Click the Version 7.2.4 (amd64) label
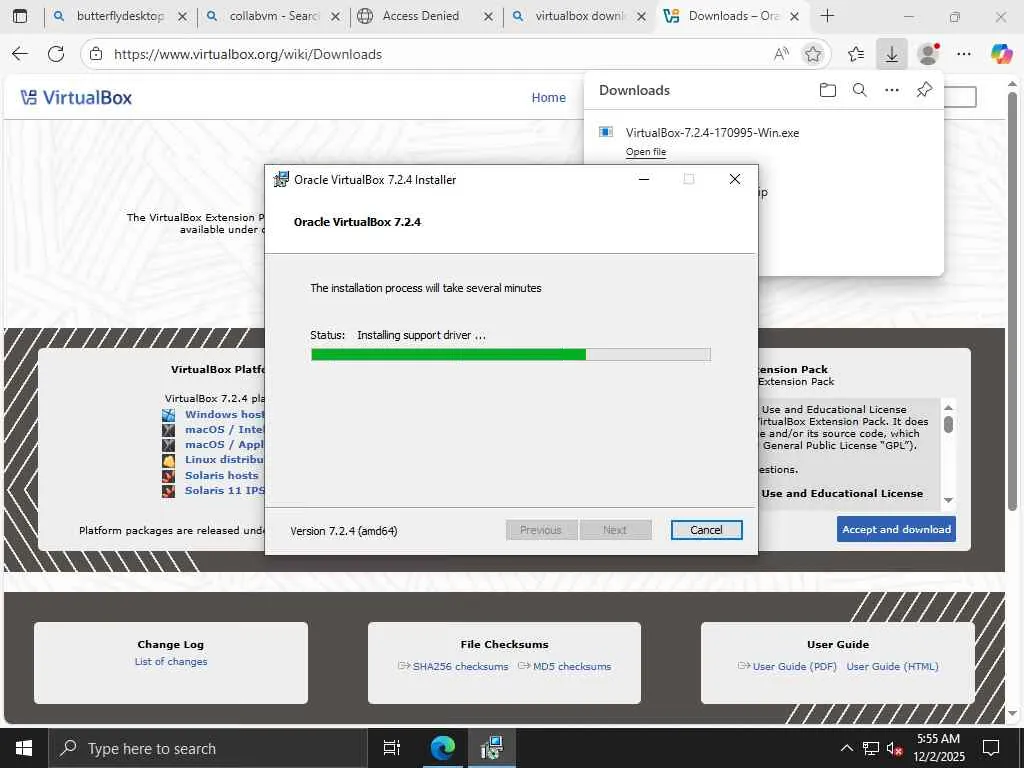The width and height of the screenshot is (1024, 768). (x=344, y=531)
